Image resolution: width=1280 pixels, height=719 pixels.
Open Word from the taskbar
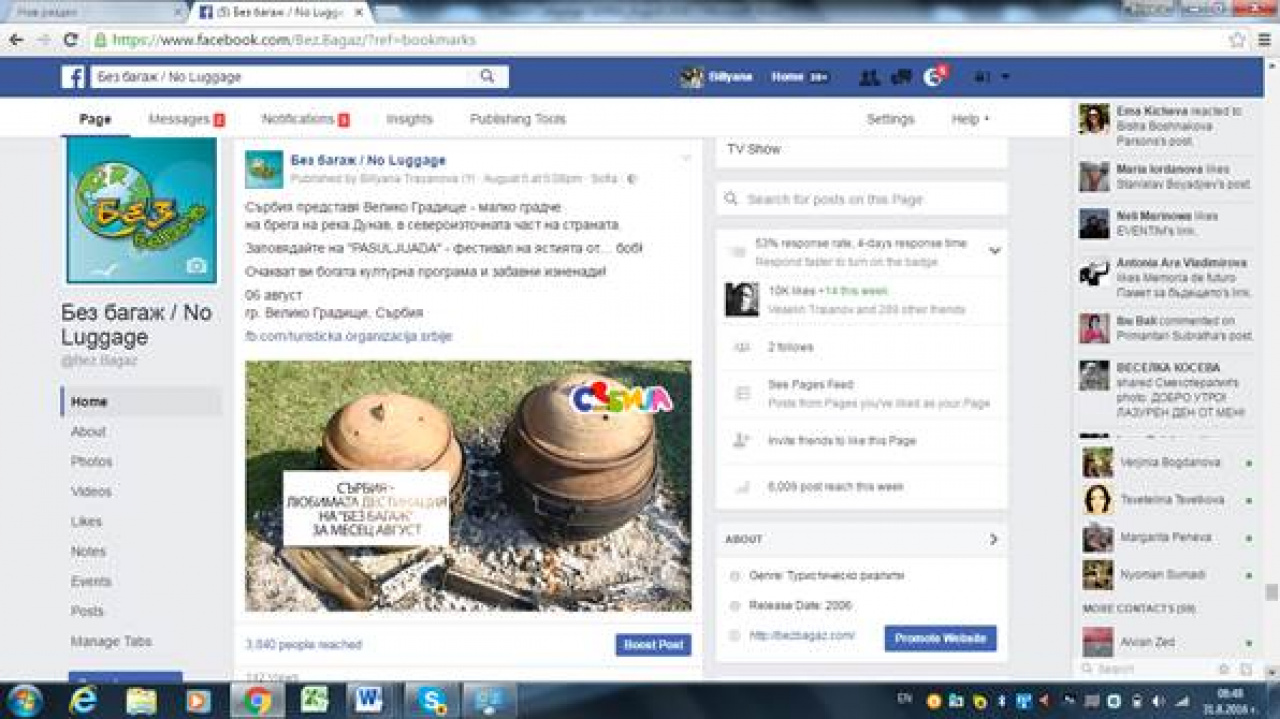[369, 700]
